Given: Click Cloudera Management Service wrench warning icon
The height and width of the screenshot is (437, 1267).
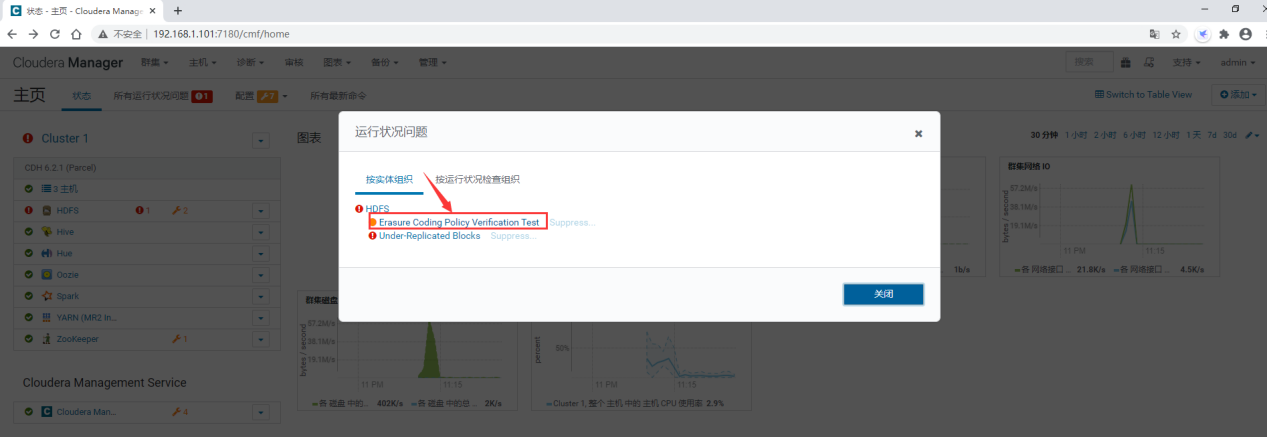Looking at the screenshot, I should click(180, 412).
